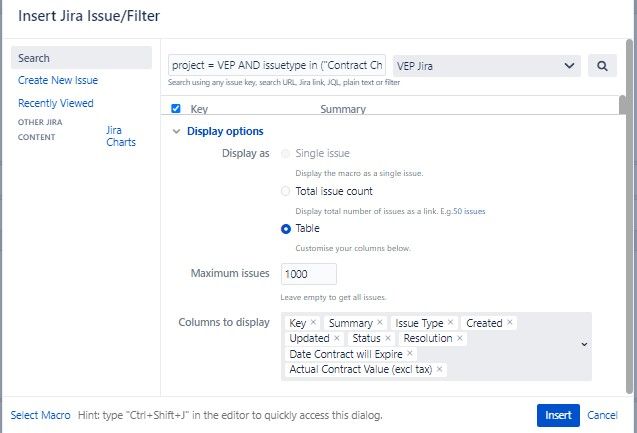This screenshot has height=433, width=637.
Task: Remove Date Contract will Expire tag
Action: [x=410, y=353]
